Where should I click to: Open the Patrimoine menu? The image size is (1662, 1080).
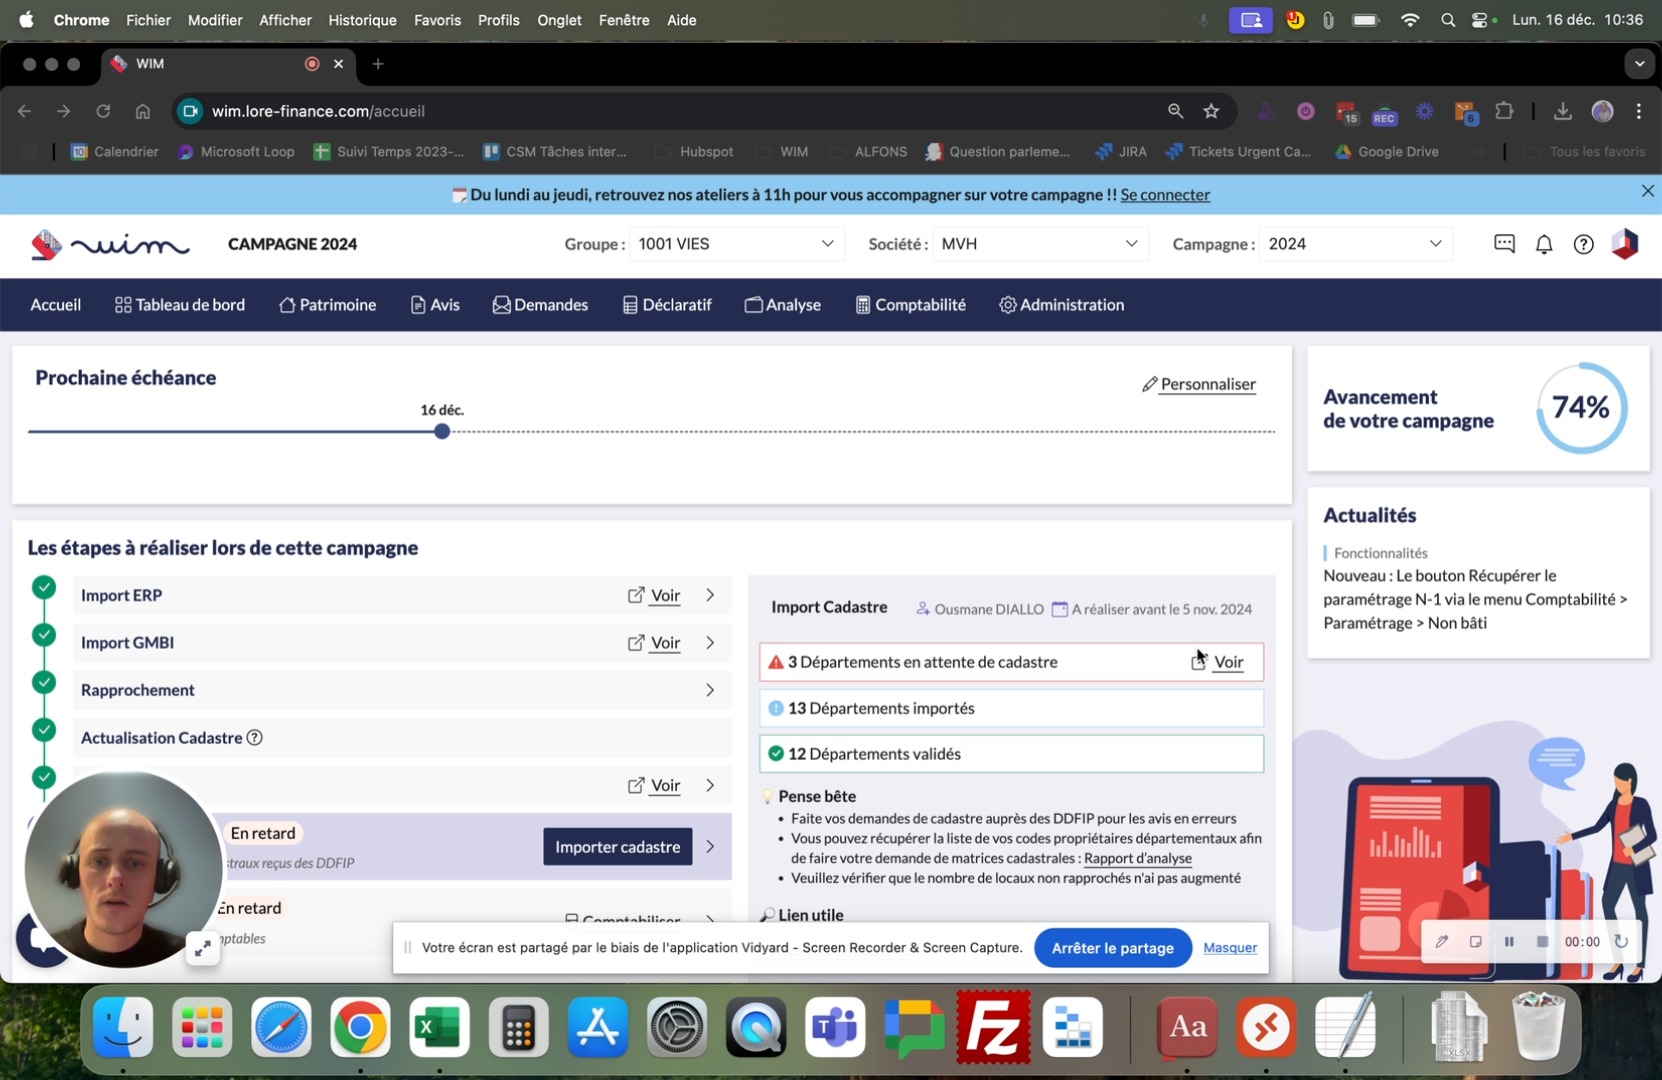[x=328, y=305]
